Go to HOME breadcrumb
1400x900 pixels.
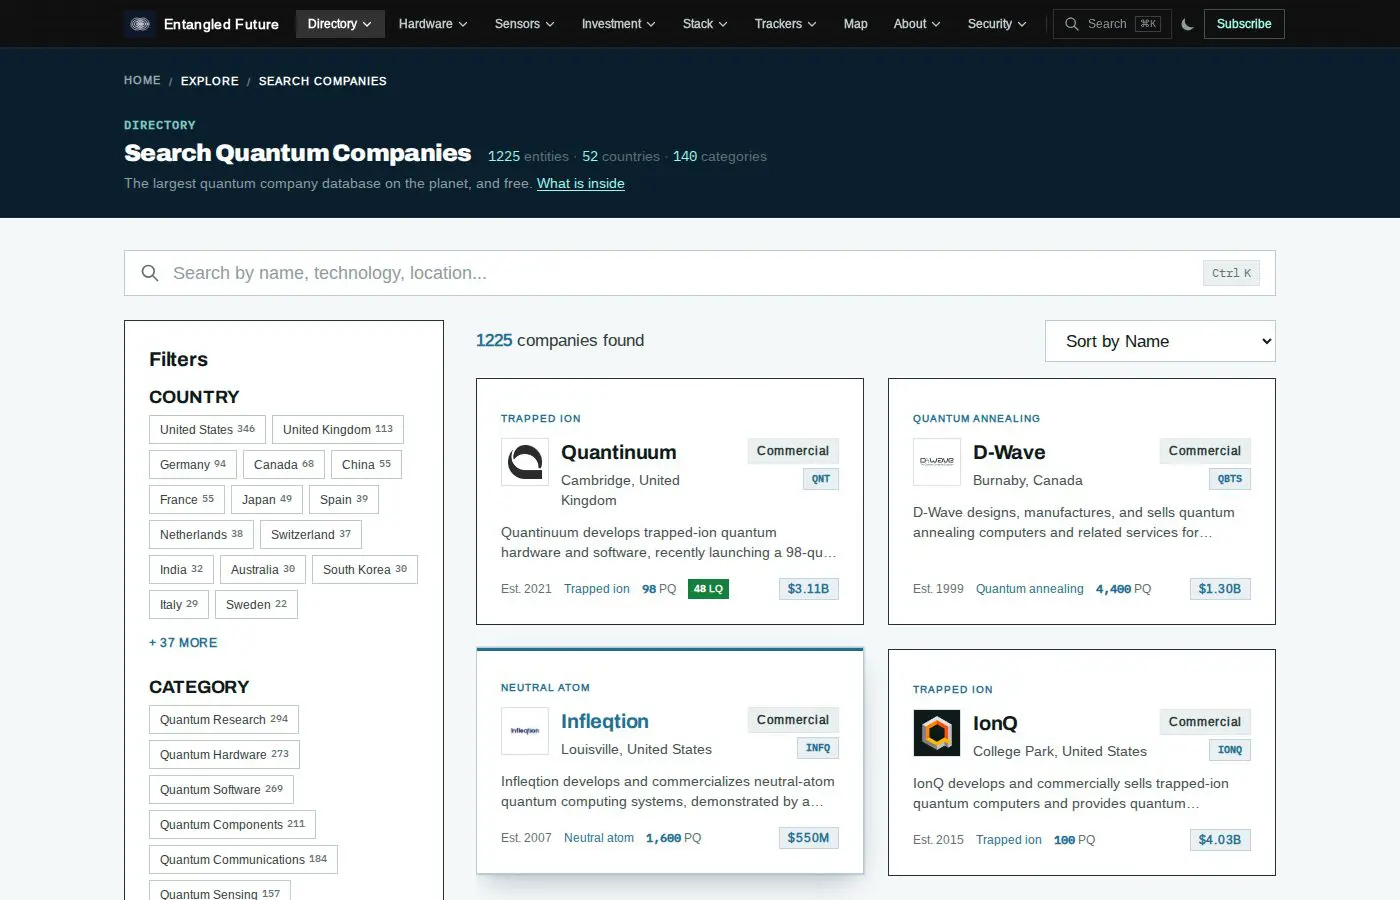[x=142, y=81]
